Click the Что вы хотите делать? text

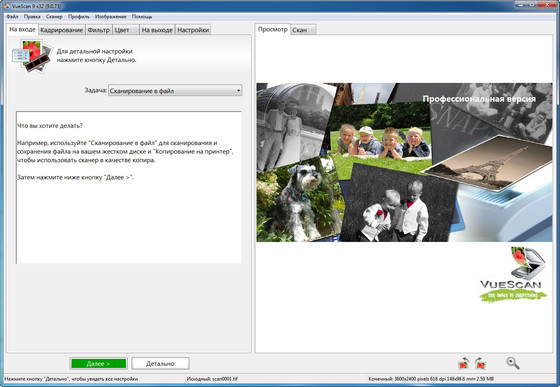[50, 126]
